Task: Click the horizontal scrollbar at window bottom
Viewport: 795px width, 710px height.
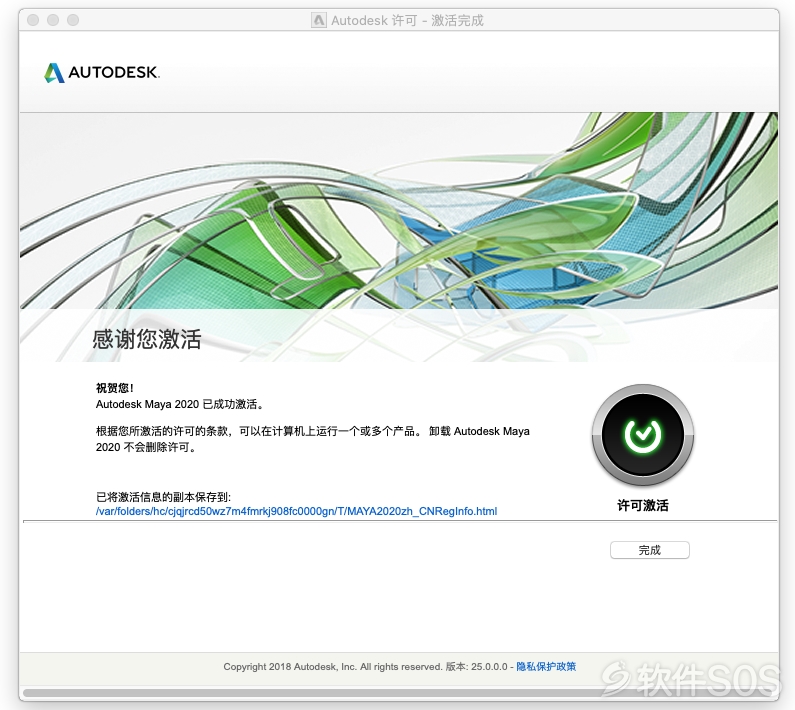Action: click(399, 693)
